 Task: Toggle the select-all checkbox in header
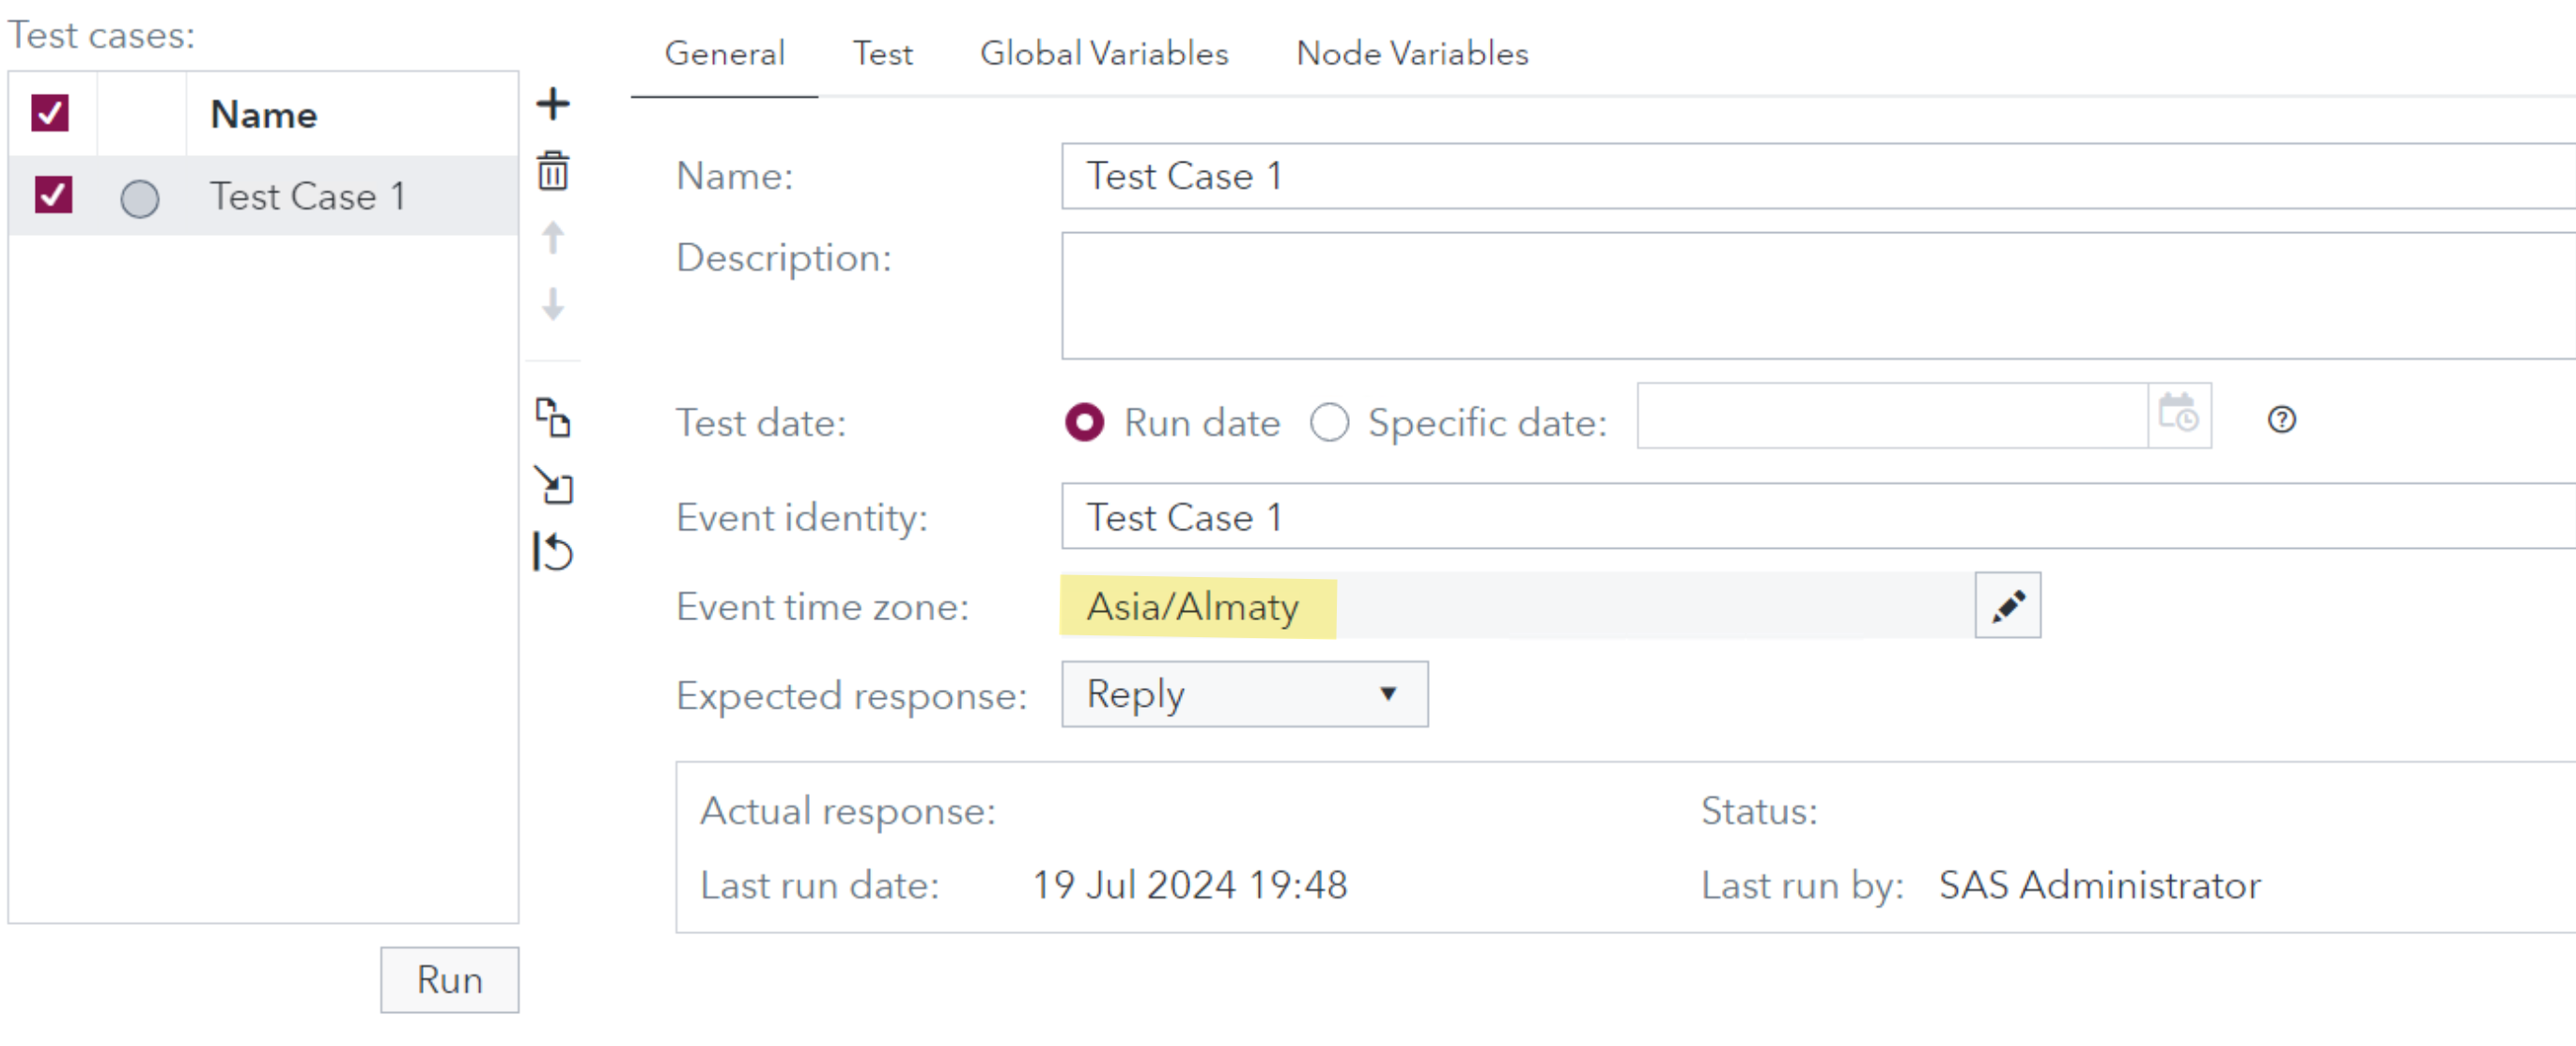[50, 113]
